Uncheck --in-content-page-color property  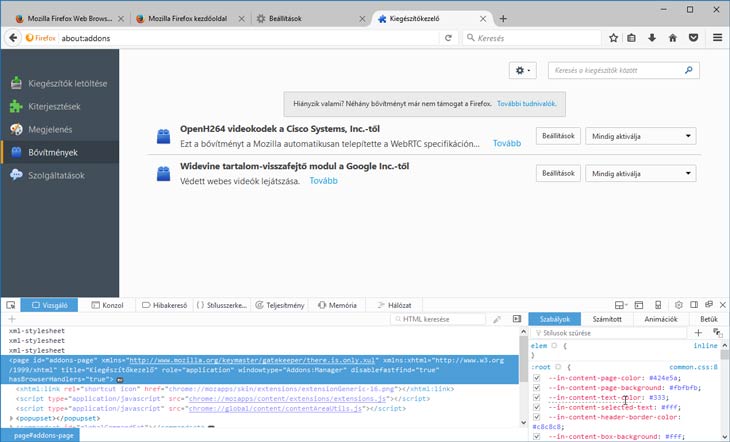click(536, 378)
